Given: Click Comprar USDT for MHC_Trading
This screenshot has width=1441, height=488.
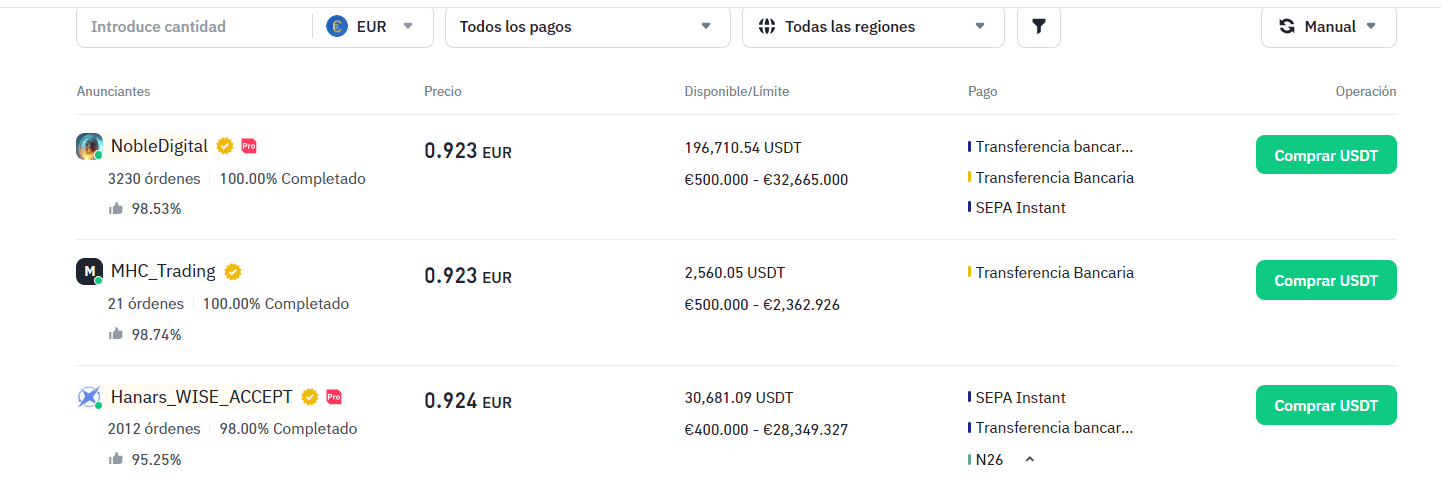Looking at the screenshot, I should [x=1326, y=280].
